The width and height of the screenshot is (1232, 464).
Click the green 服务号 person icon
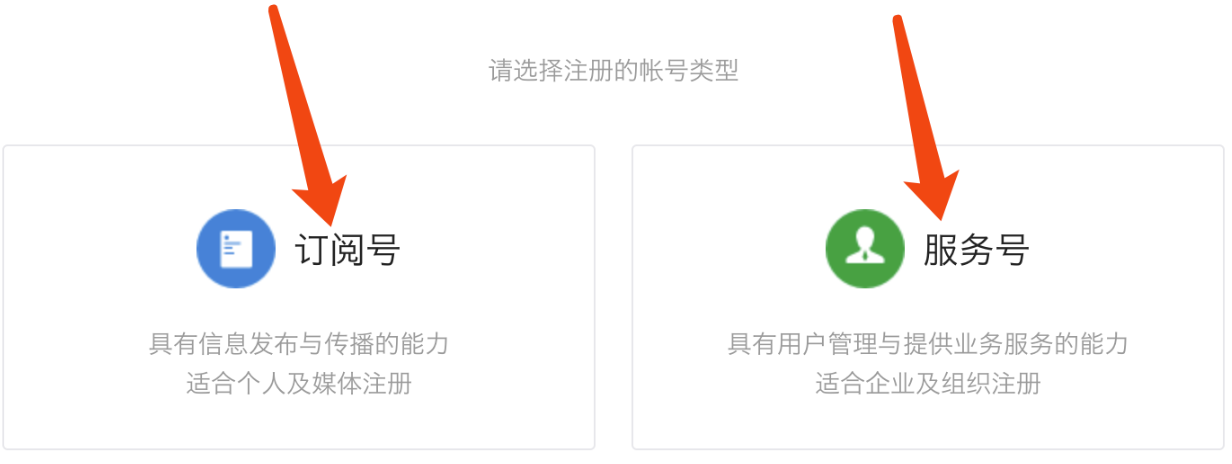[x=865, y=249]
